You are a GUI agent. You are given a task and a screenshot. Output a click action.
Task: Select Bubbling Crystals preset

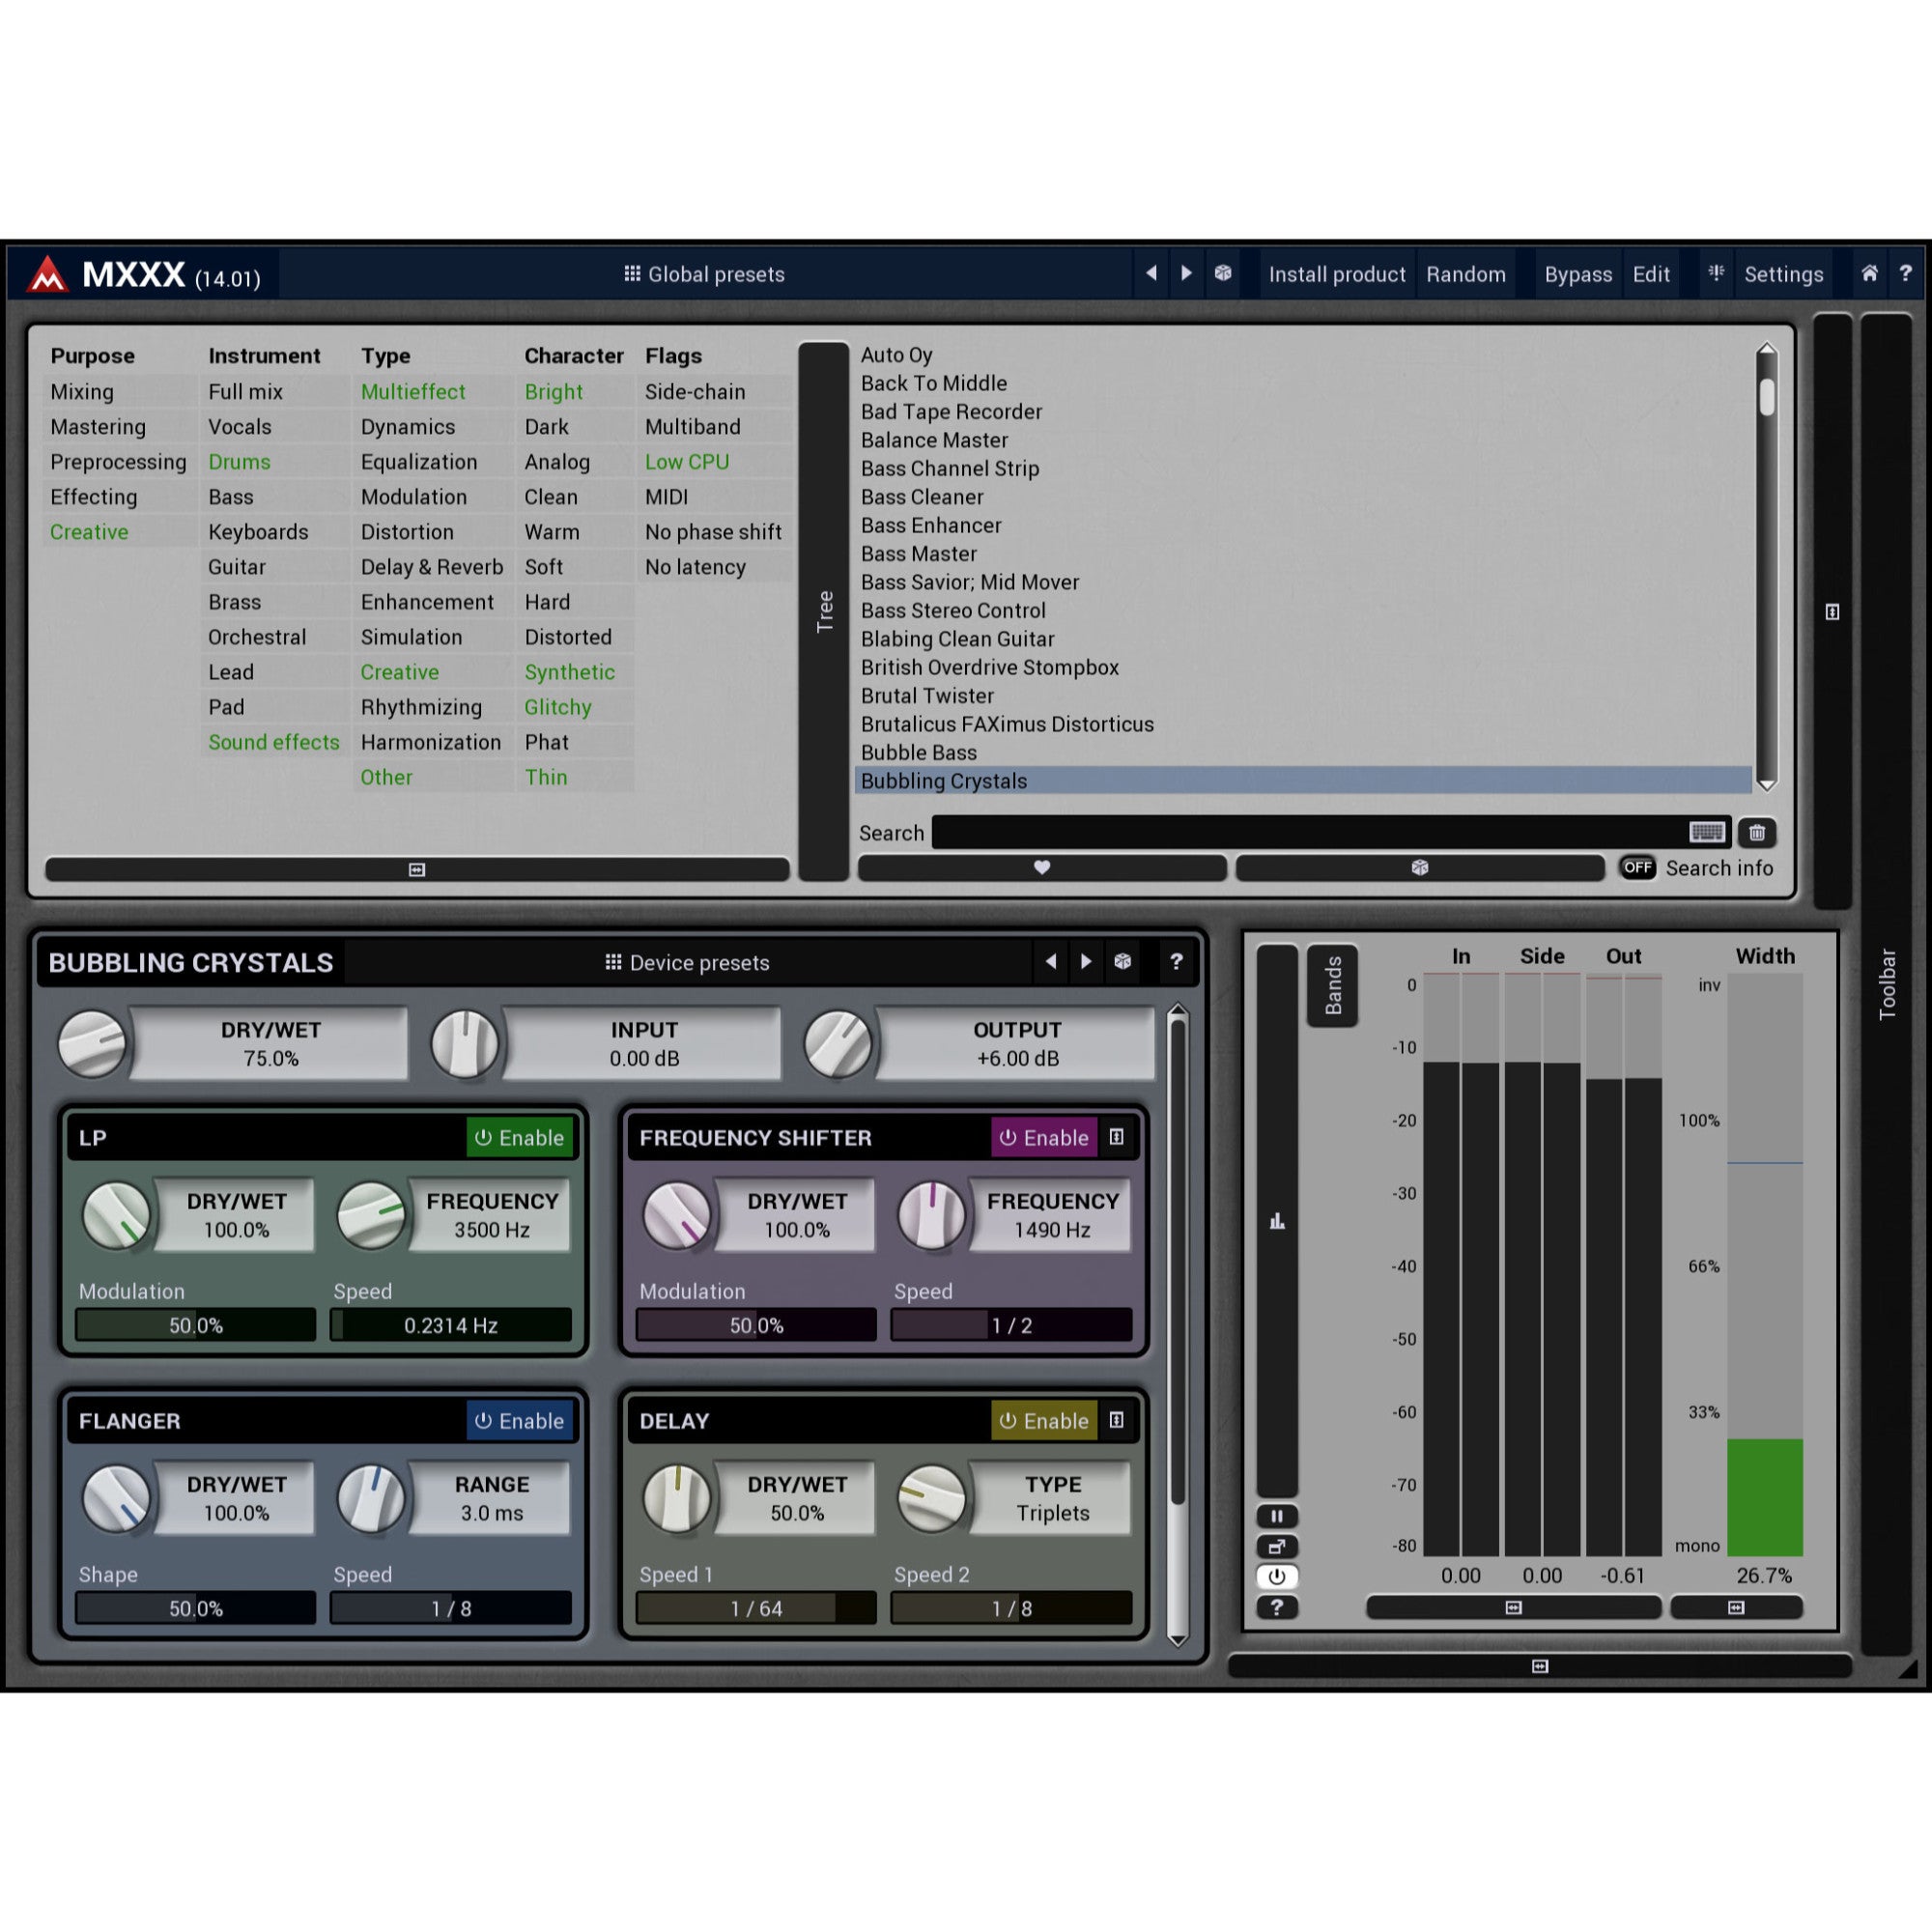[1303, 781]
